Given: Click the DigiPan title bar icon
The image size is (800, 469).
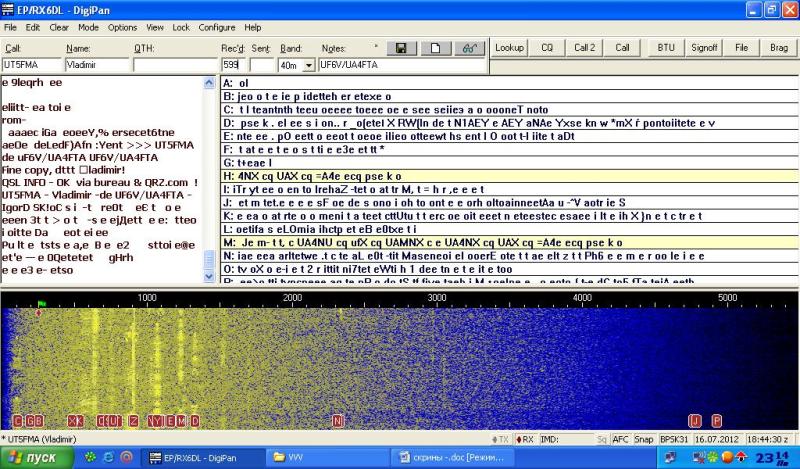Looking at the screenshot, I should 8,10.
